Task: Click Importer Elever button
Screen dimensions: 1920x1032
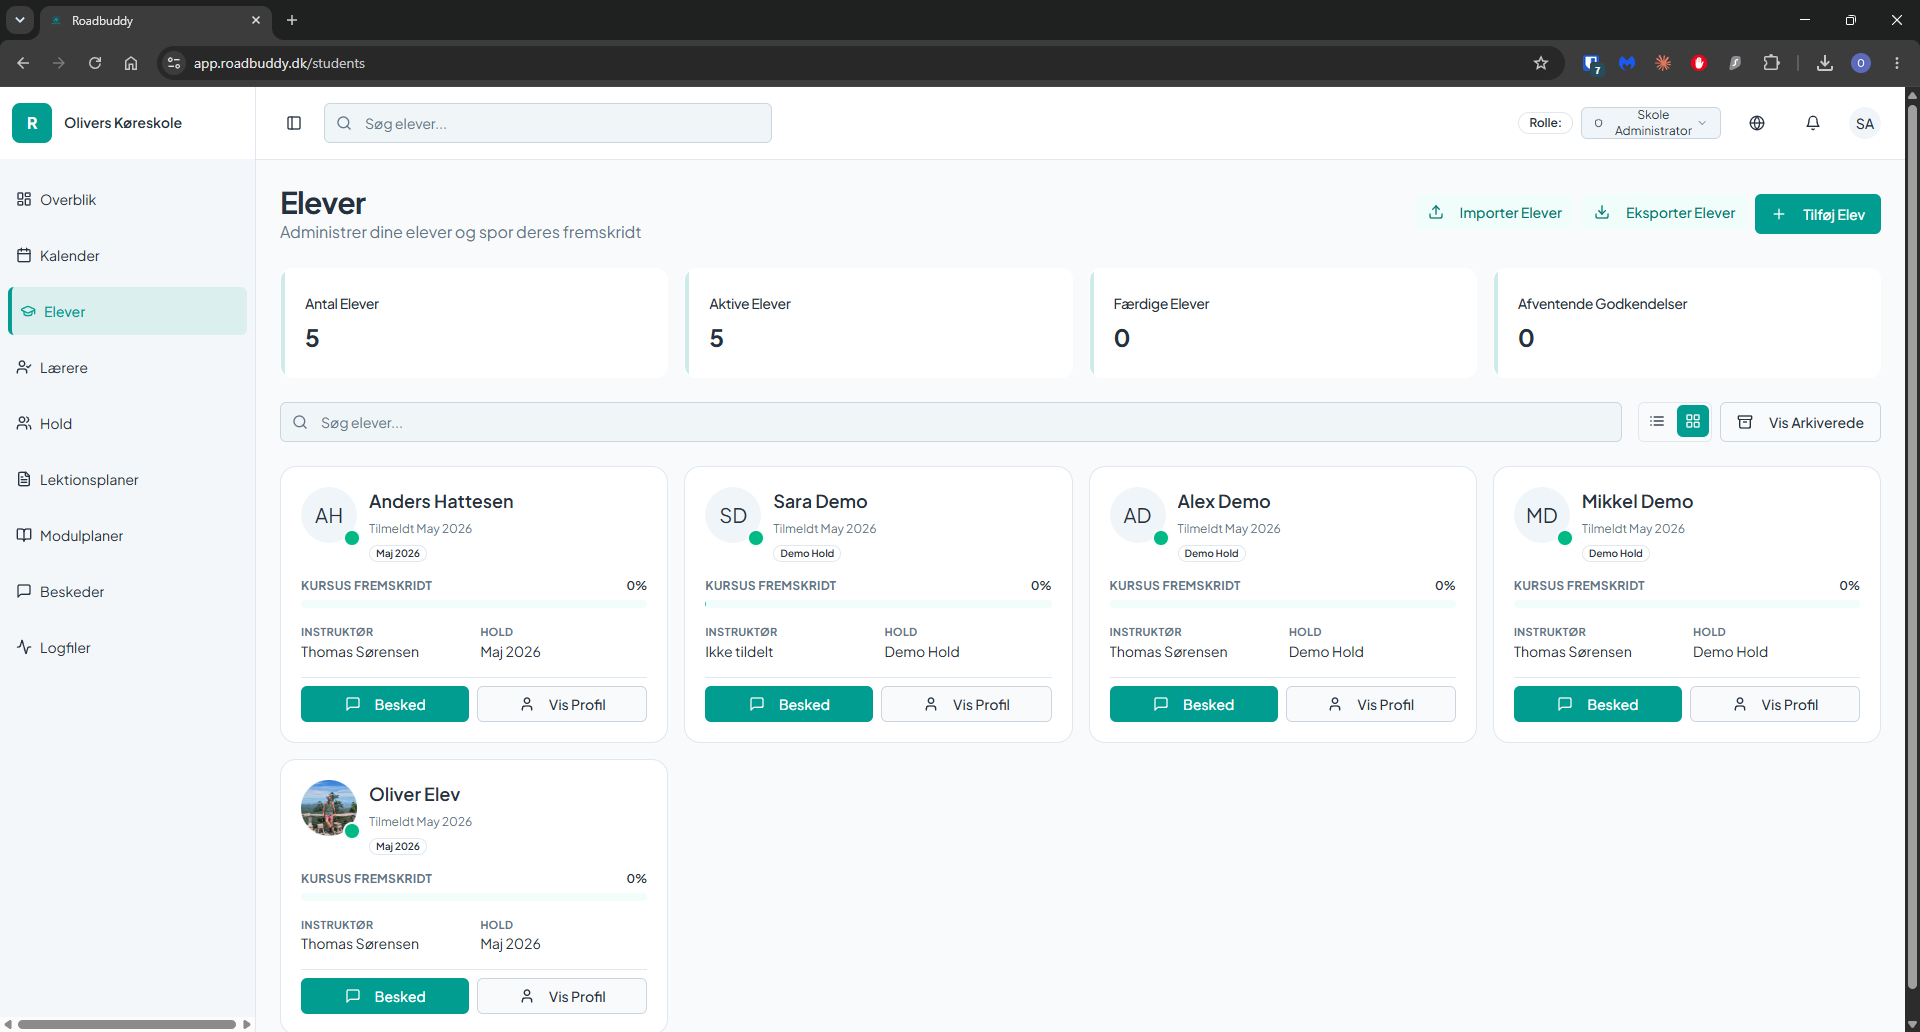Action: coord(1495,213)
